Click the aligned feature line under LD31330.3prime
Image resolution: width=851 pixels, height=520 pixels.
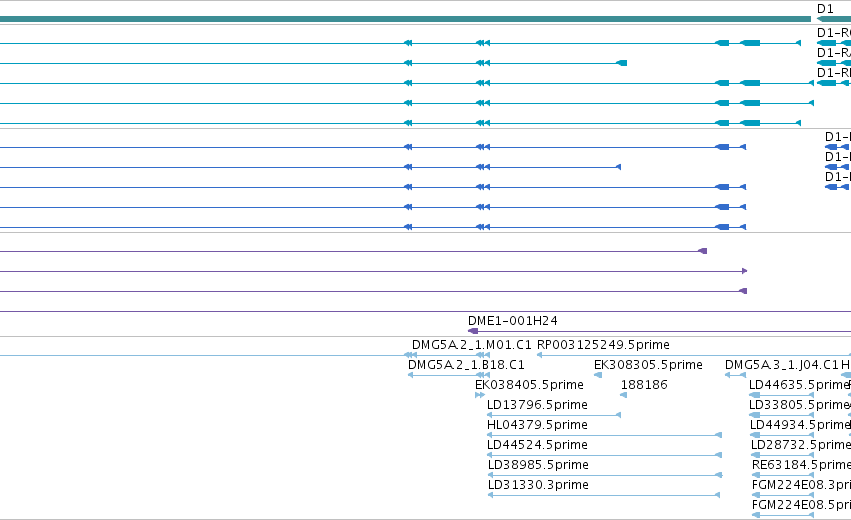(x=604, y=495)
